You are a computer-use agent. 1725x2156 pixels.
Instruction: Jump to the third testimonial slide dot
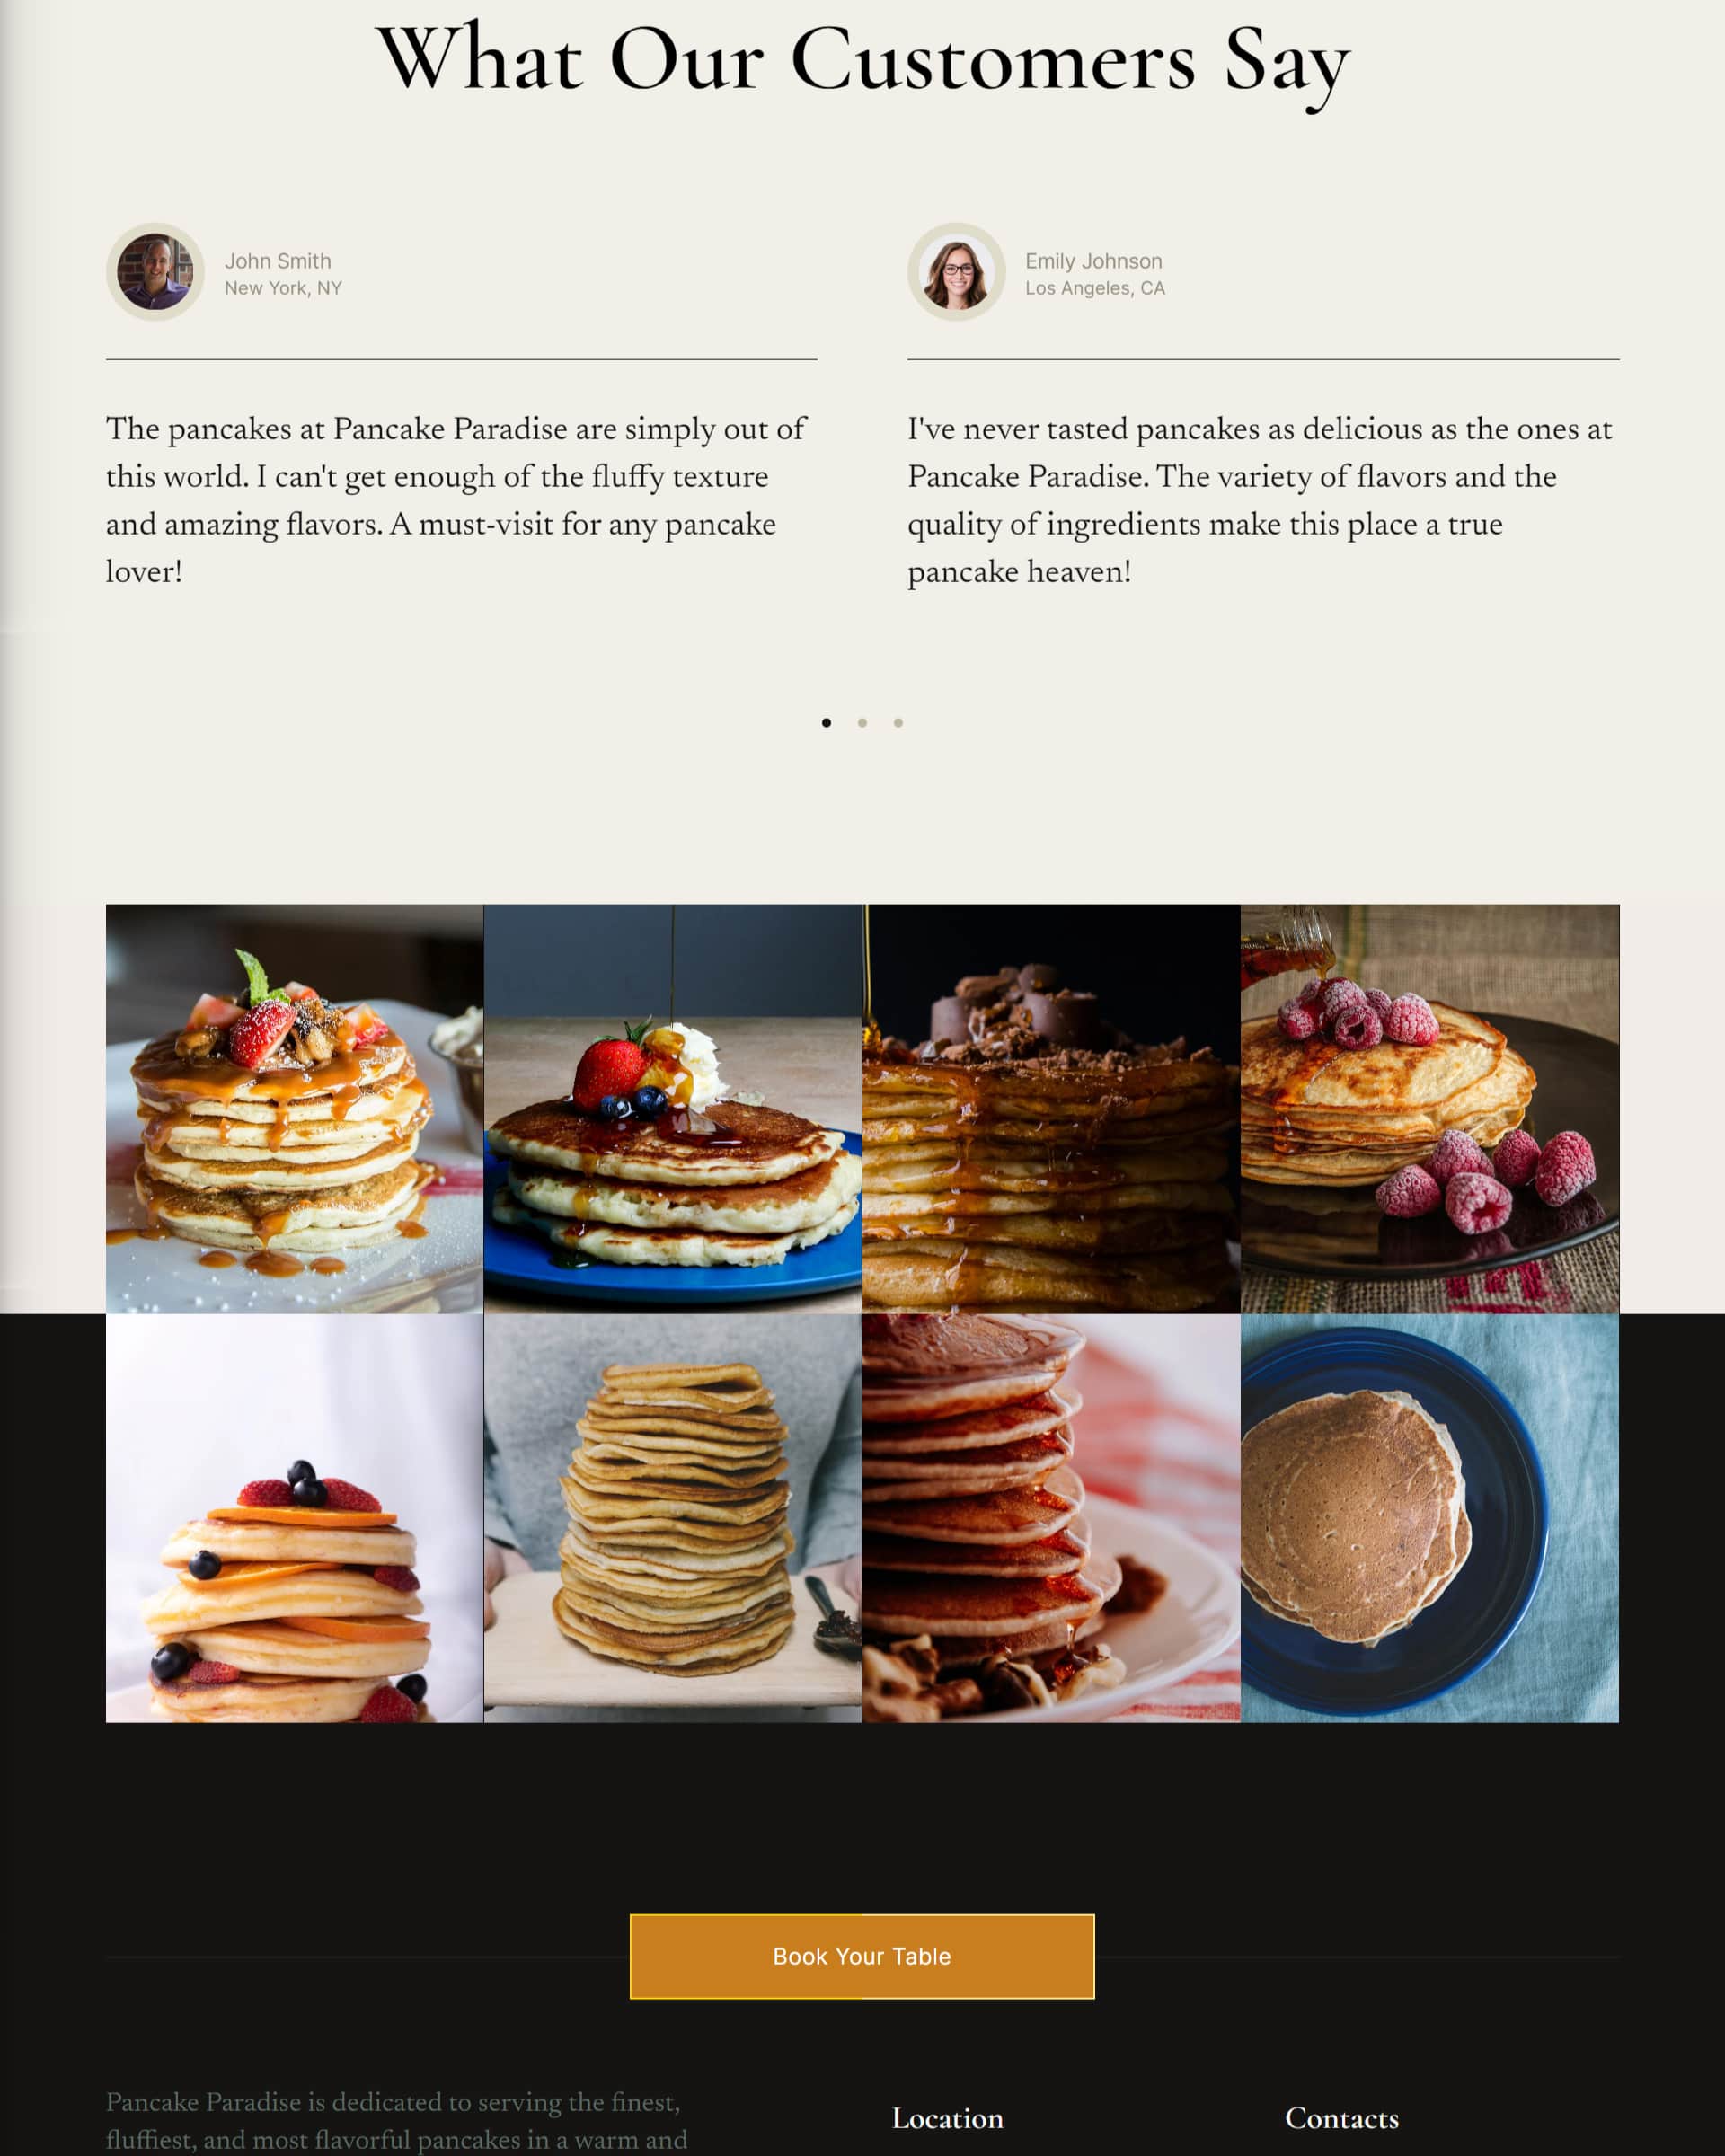click(898, 723)
